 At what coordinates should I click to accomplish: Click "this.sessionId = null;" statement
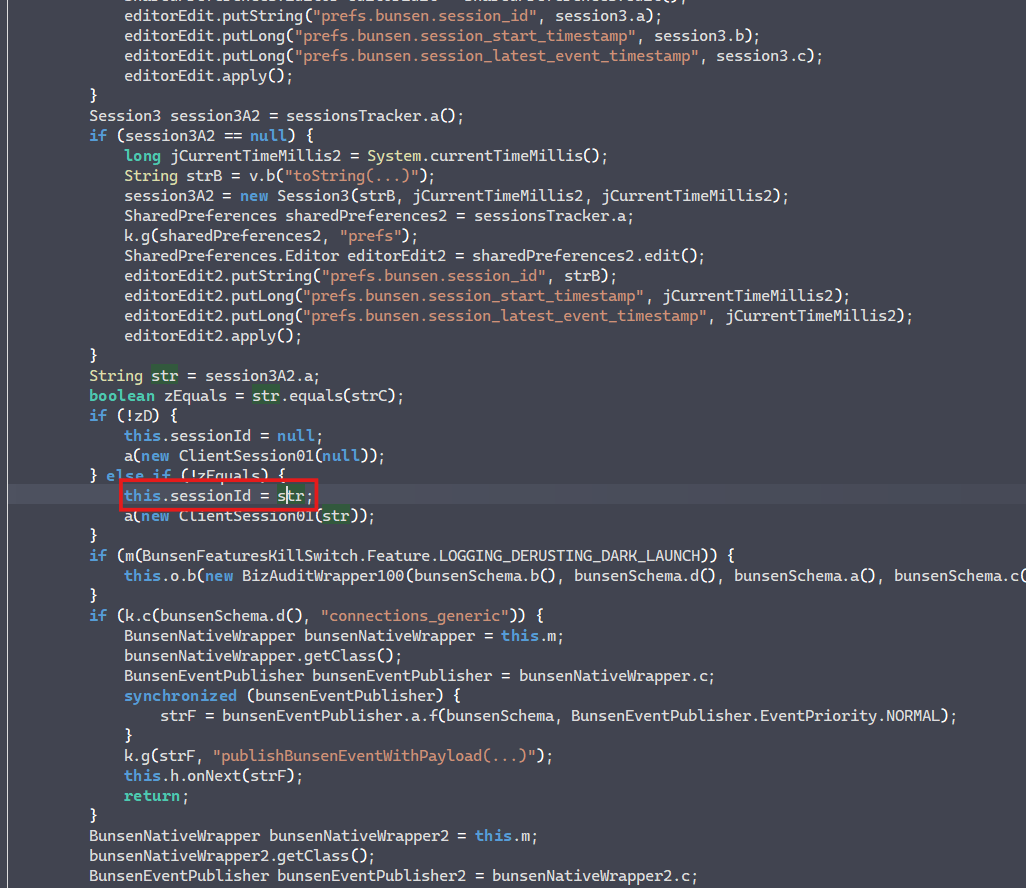click(x=223, y=436)
